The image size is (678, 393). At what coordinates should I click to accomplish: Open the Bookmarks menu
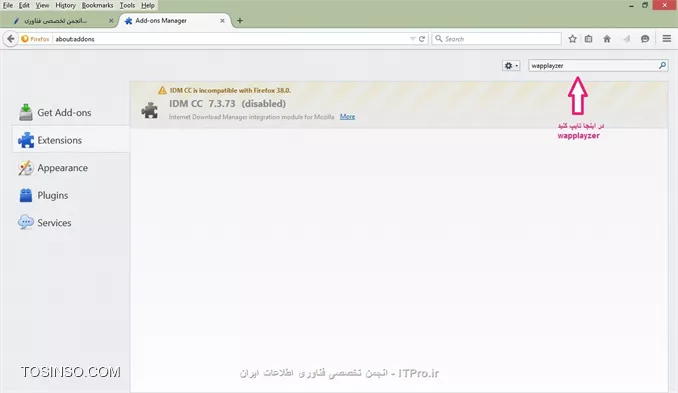pyautogui.click(x=97, y=5)
